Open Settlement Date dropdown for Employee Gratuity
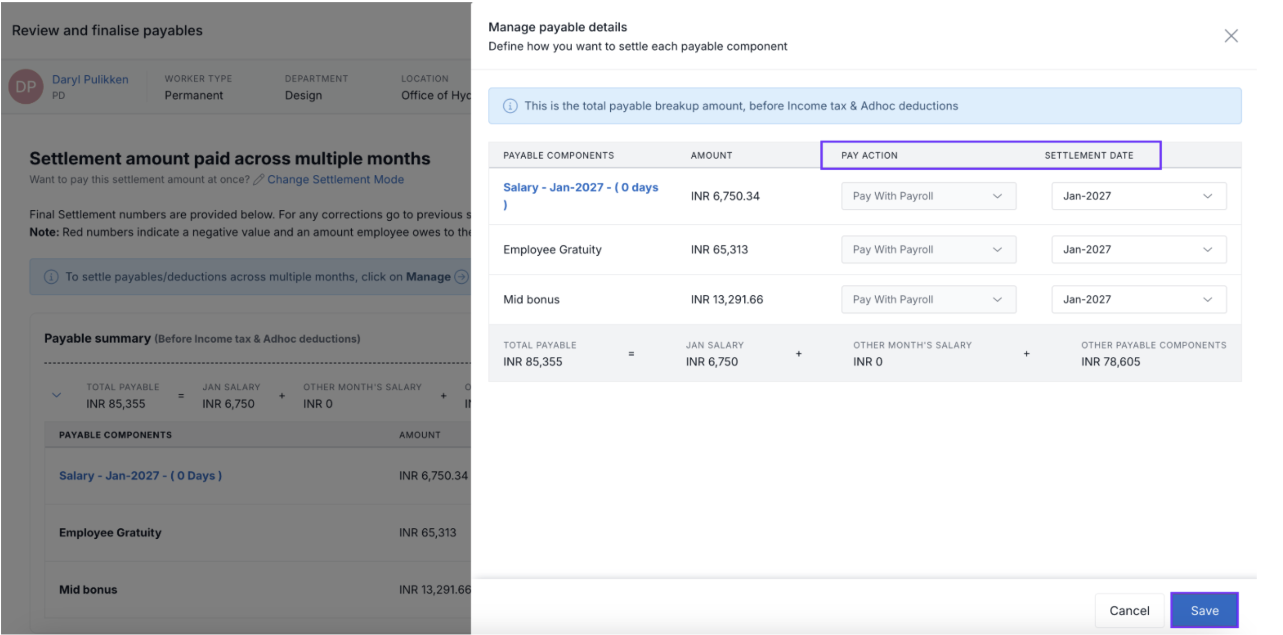 pos(1138,250)
